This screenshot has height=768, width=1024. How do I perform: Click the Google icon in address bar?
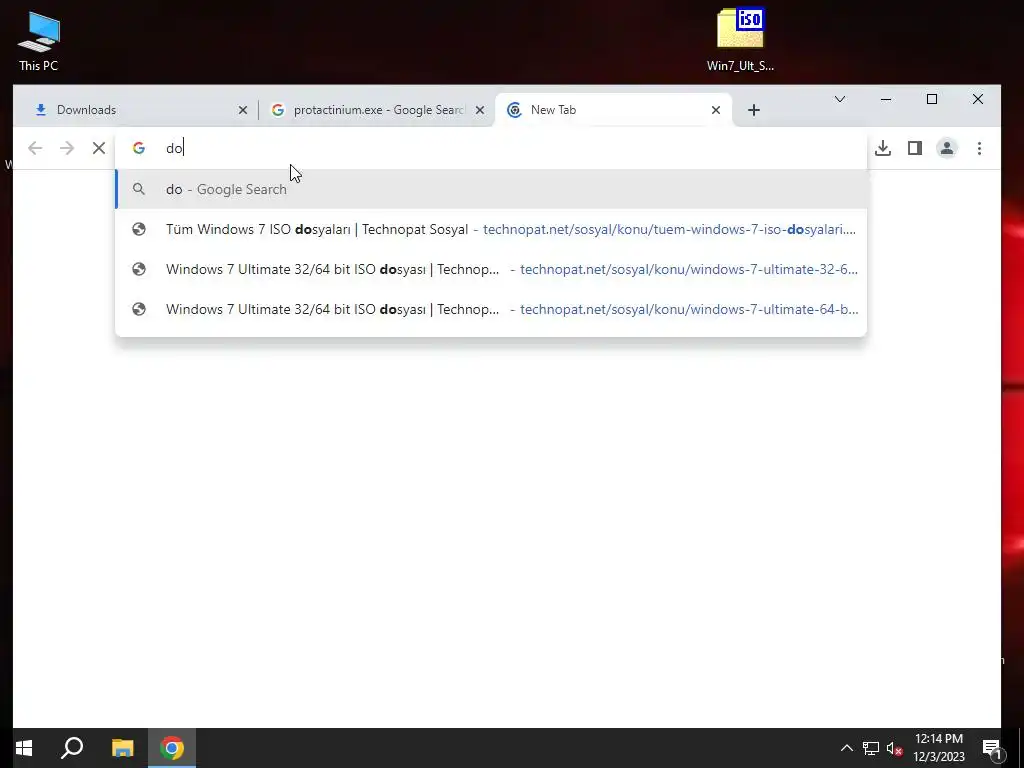click(x=138, y=148)
